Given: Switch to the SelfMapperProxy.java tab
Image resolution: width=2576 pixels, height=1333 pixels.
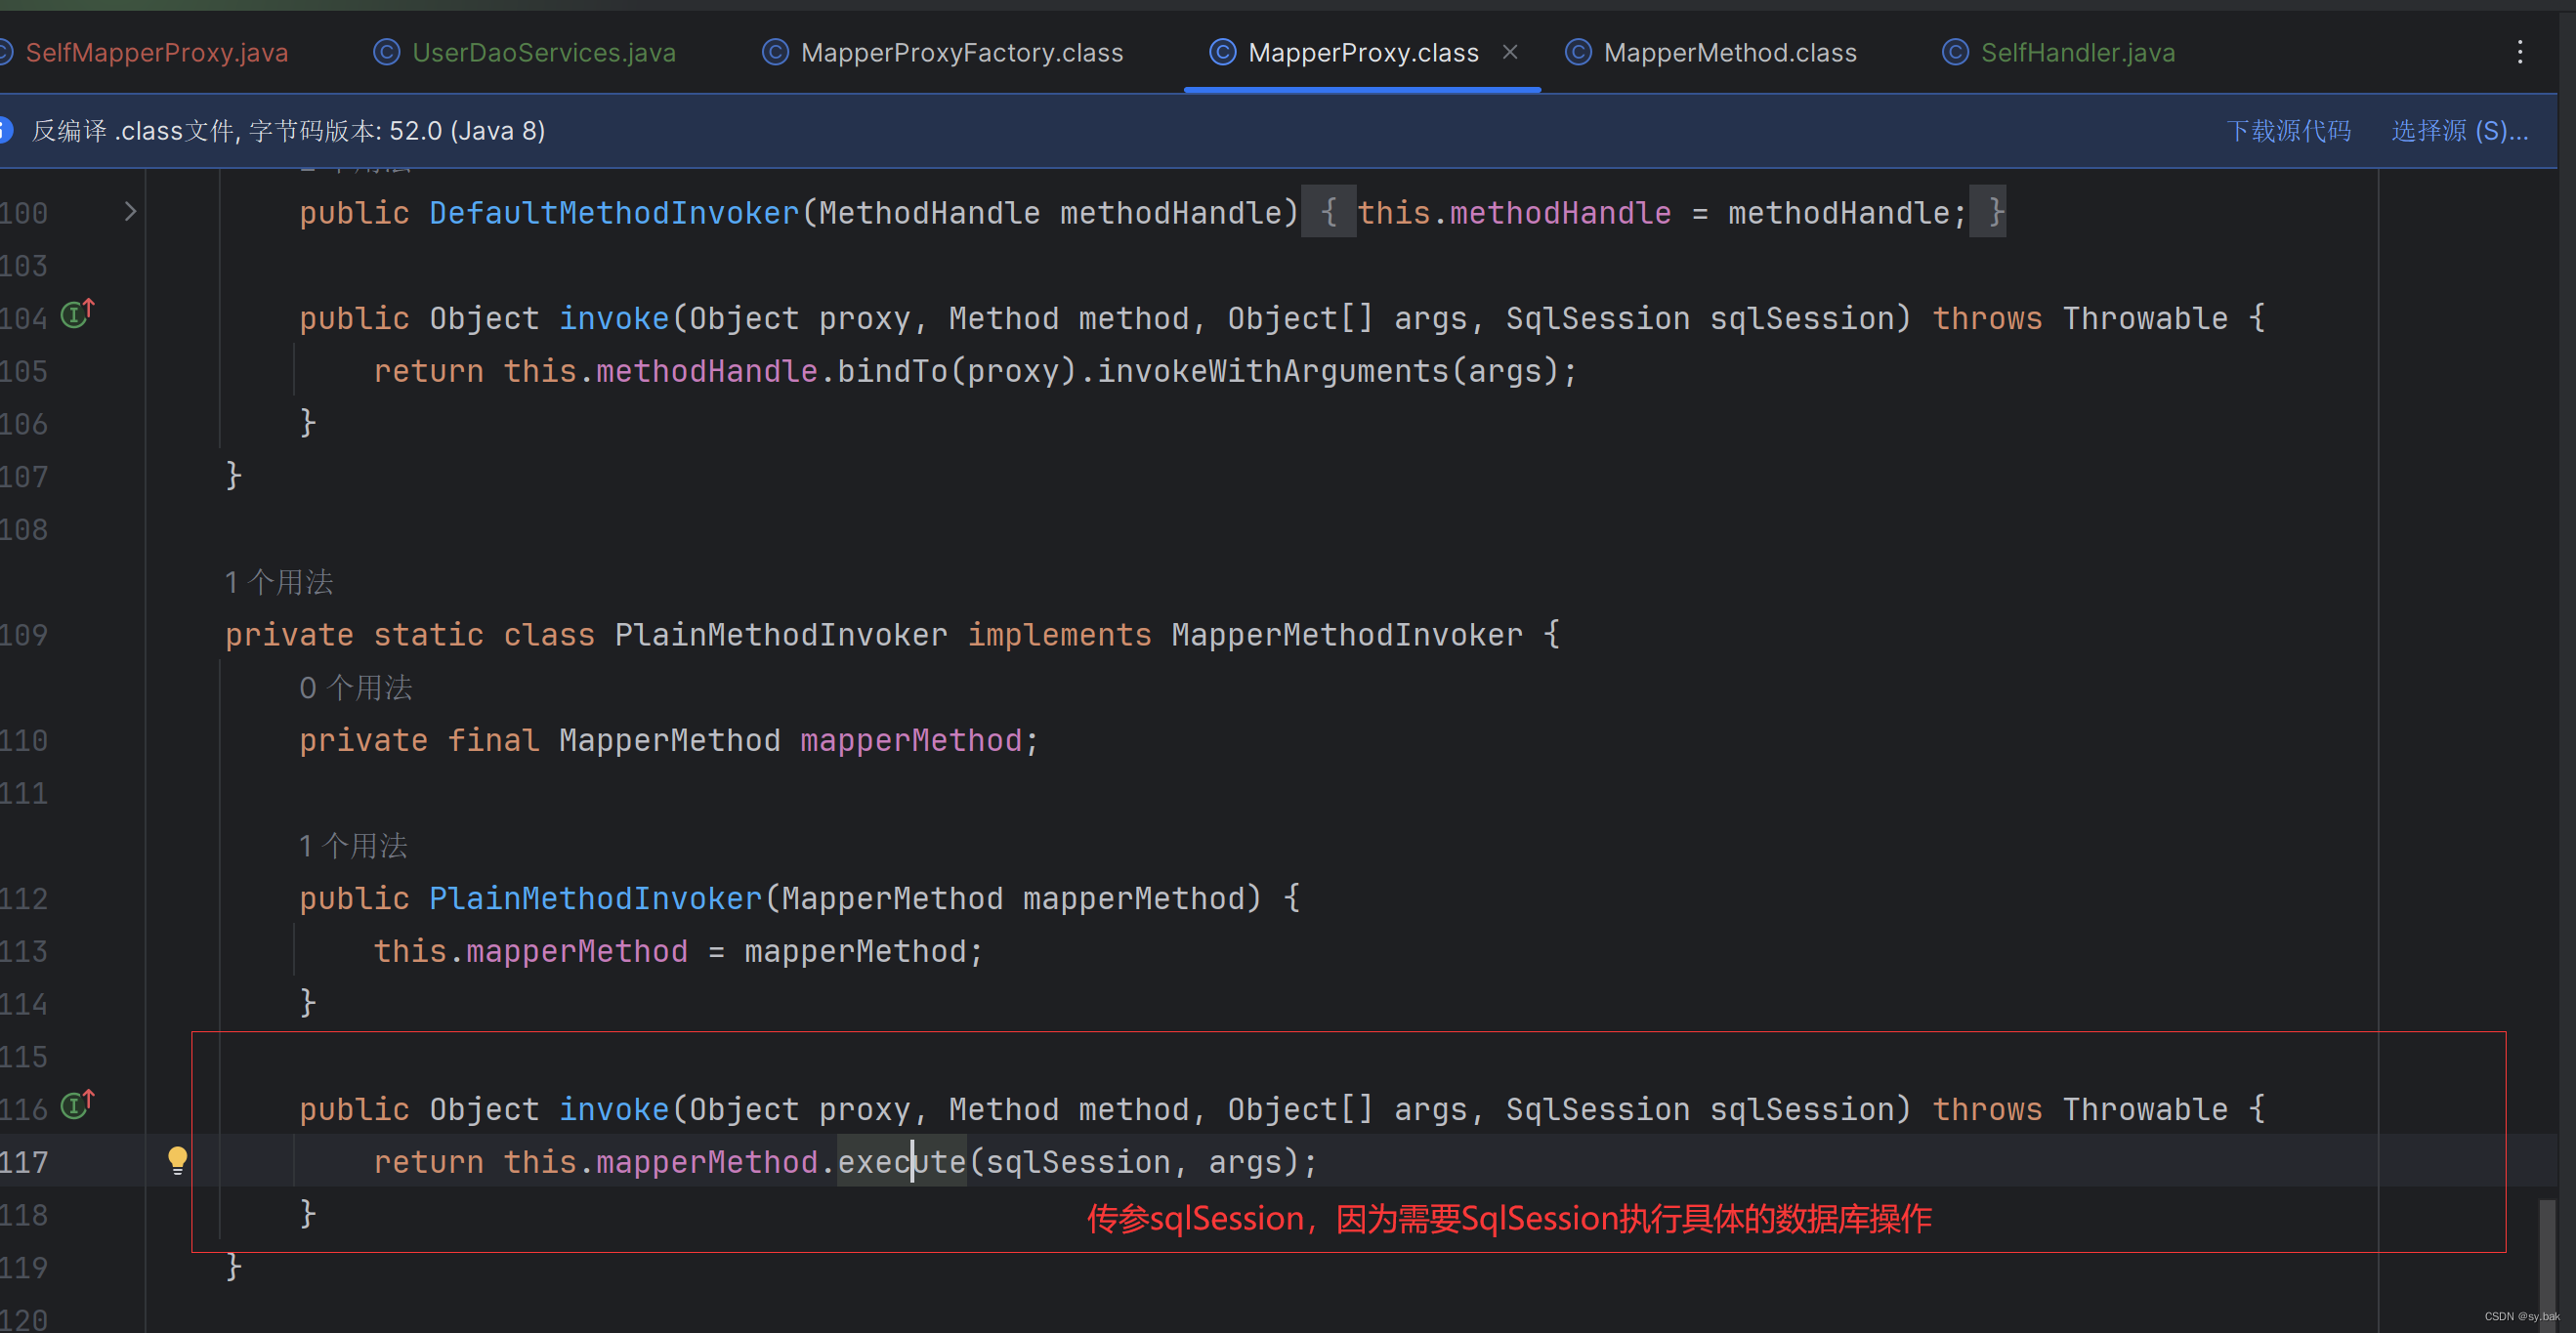Looking at the screenshot, I should pos(156,52).
